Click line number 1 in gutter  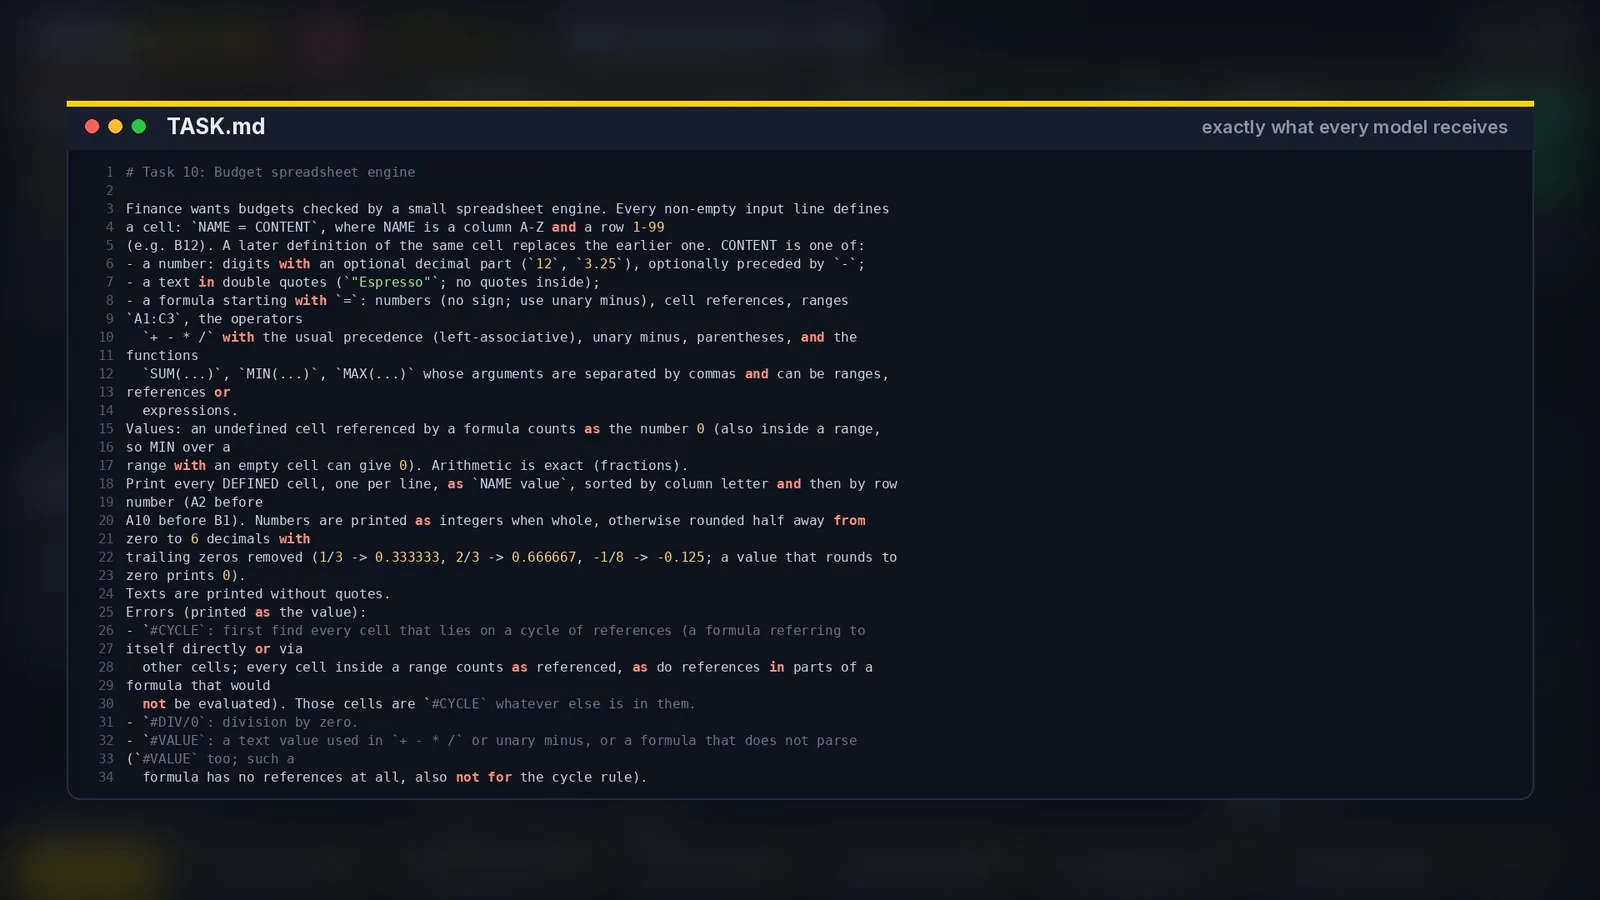click(110, 172)
